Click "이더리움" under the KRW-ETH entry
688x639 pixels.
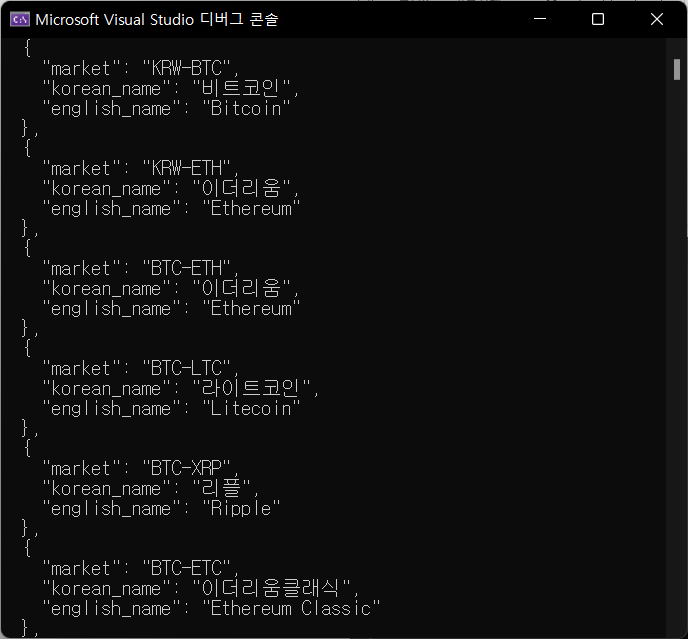pos(241,188)
